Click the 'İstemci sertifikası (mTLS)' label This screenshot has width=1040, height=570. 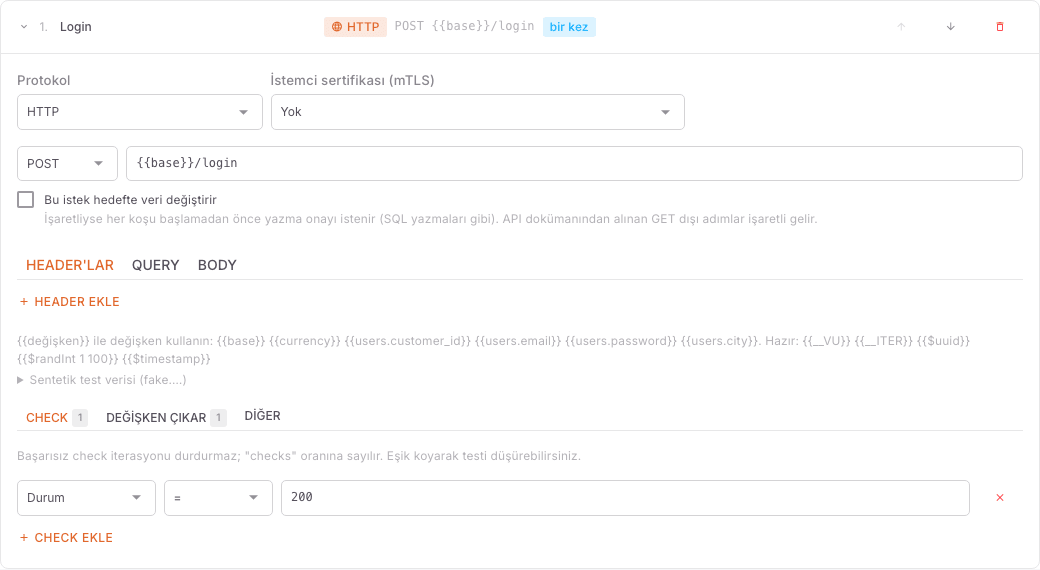pyautogui.click(x=352, y=80)
